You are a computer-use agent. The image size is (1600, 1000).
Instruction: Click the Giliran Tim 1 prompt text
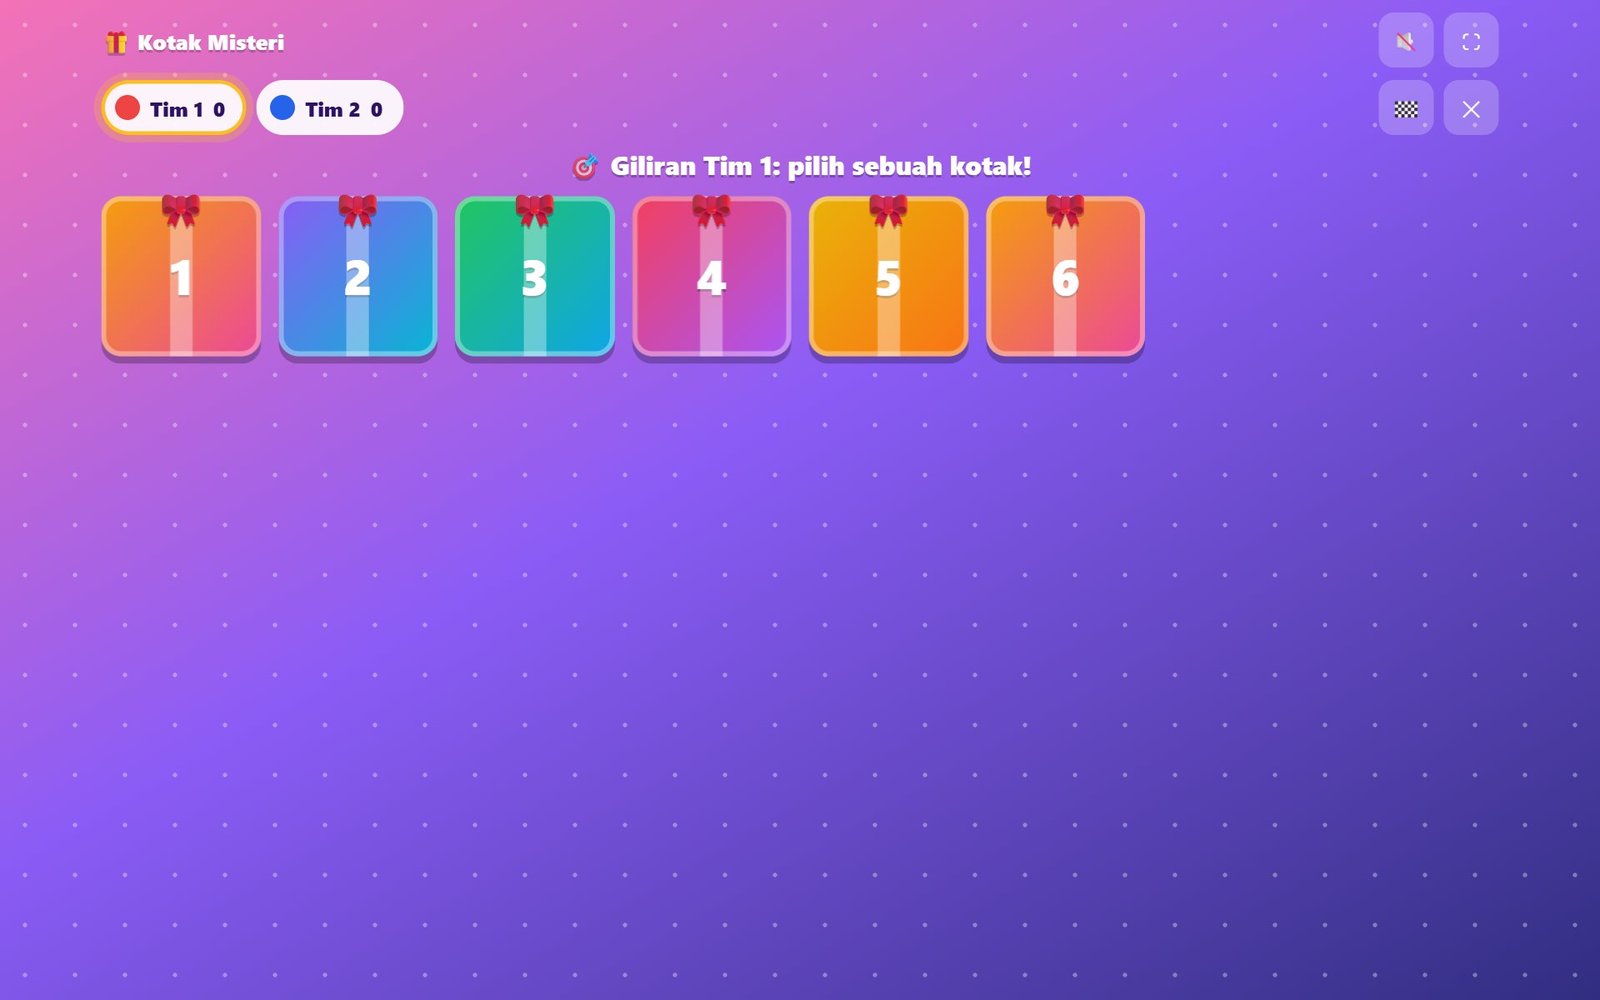click(820, 166)
